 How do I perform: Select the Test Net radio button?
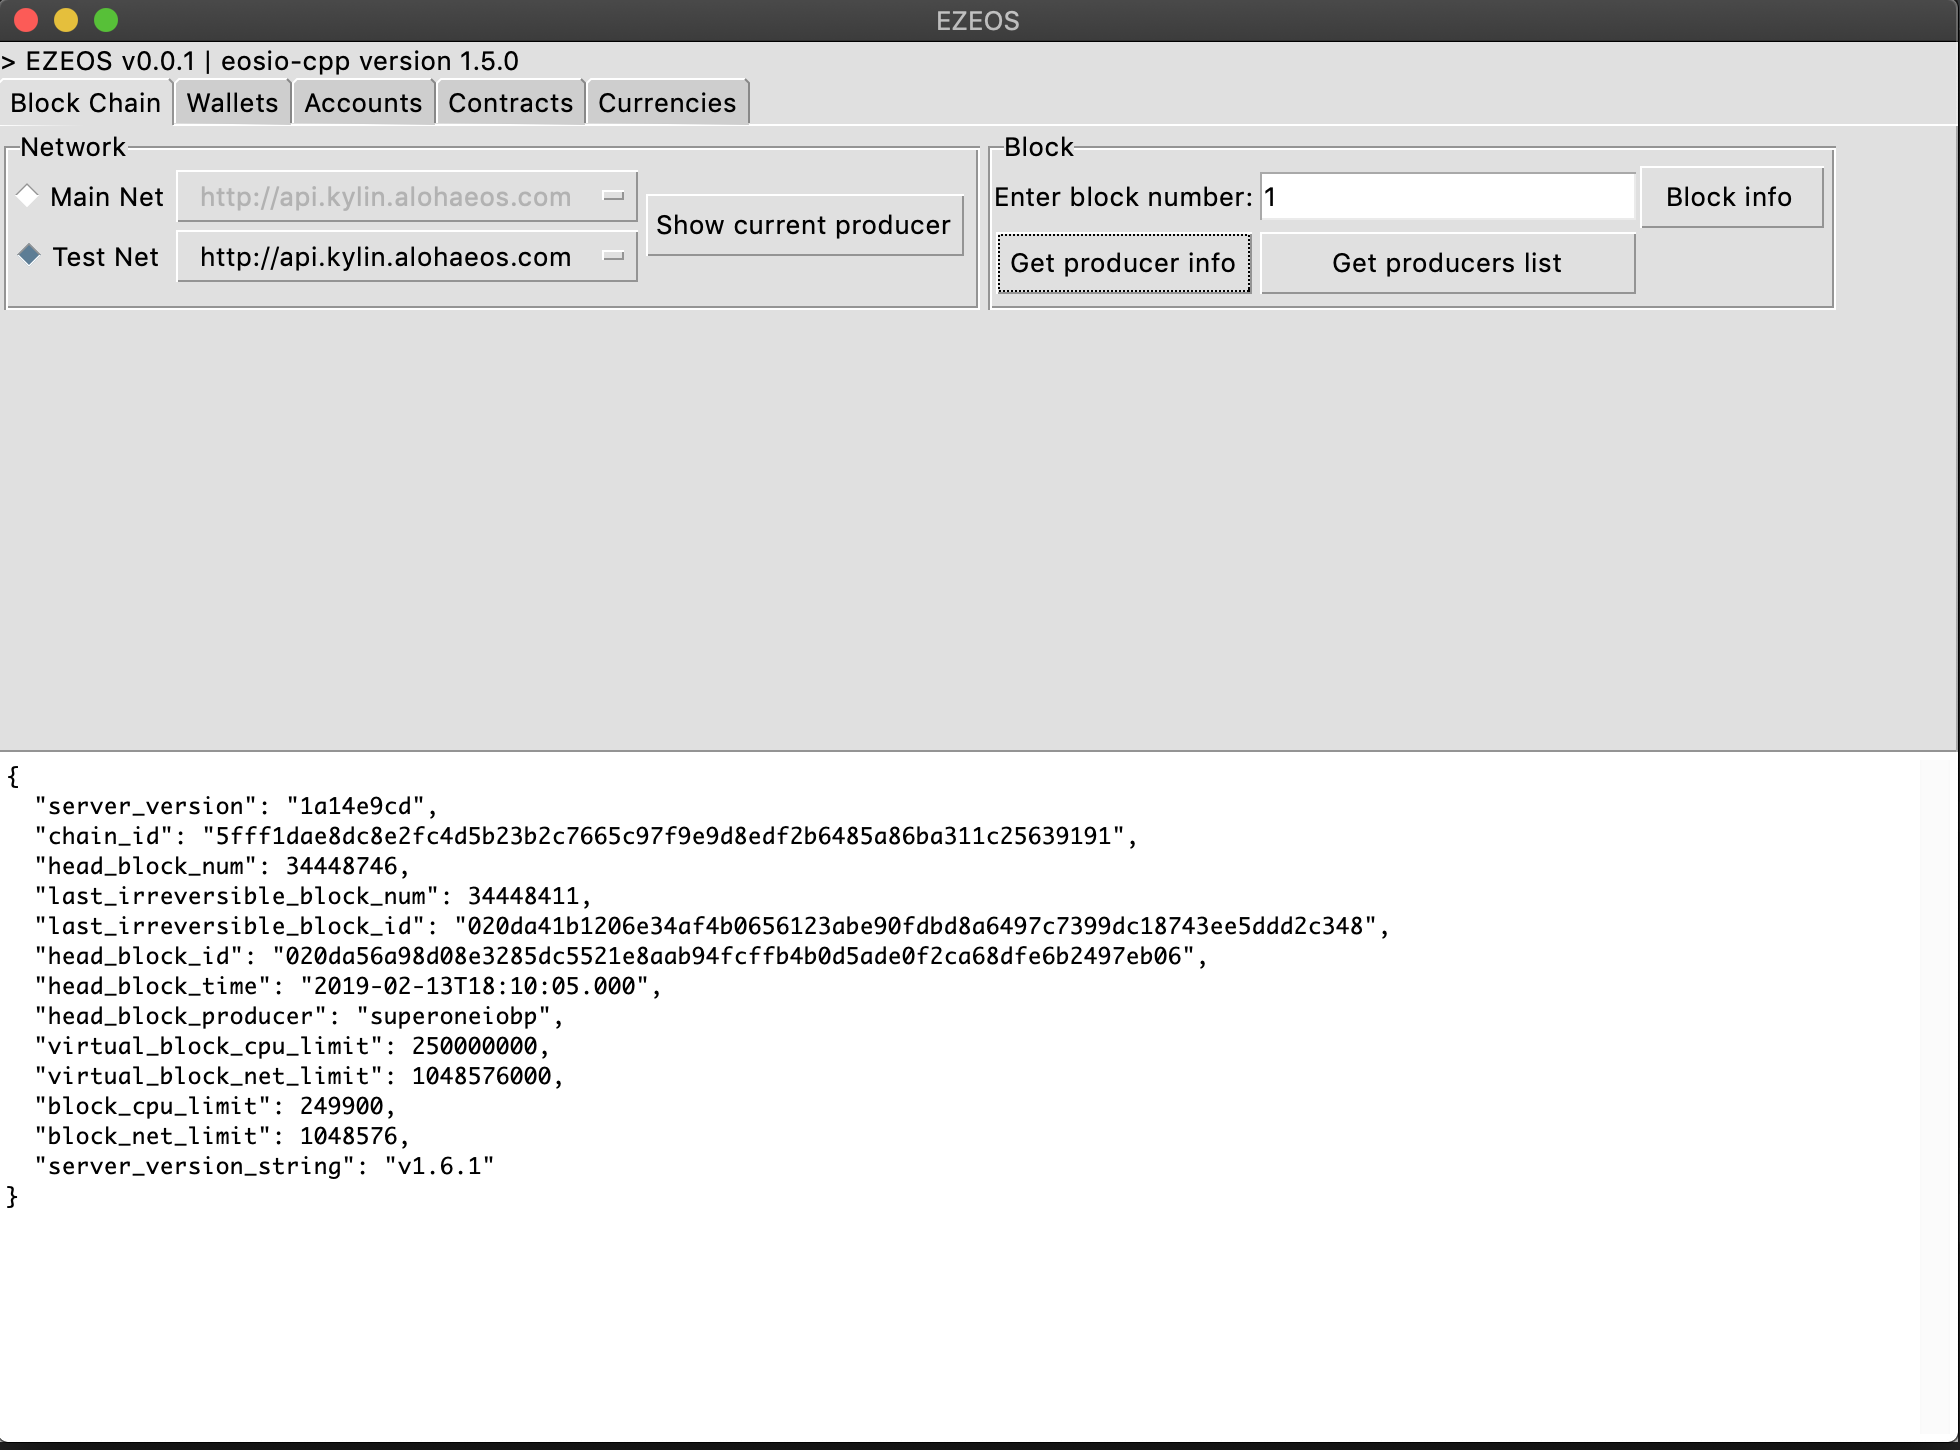coord(29,256)
